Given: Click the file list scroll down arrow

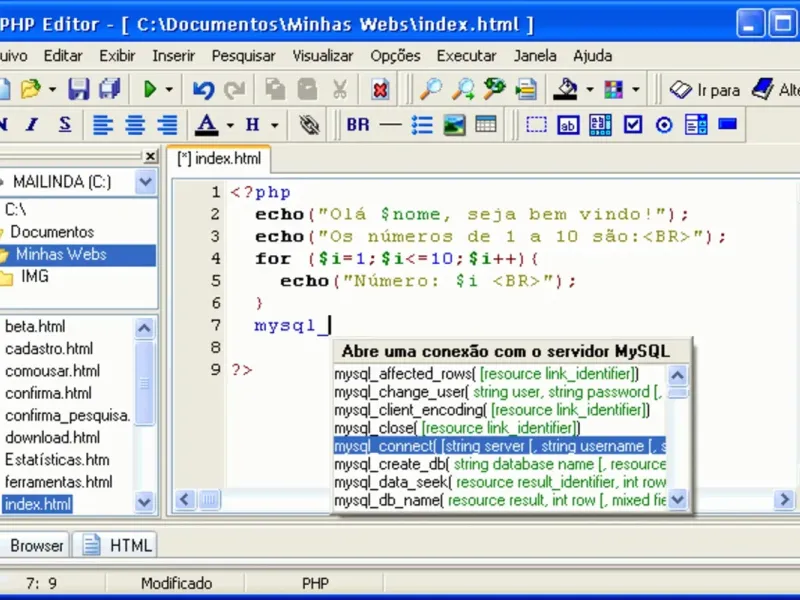Looking at the screenshot, I should pos(144,502).
